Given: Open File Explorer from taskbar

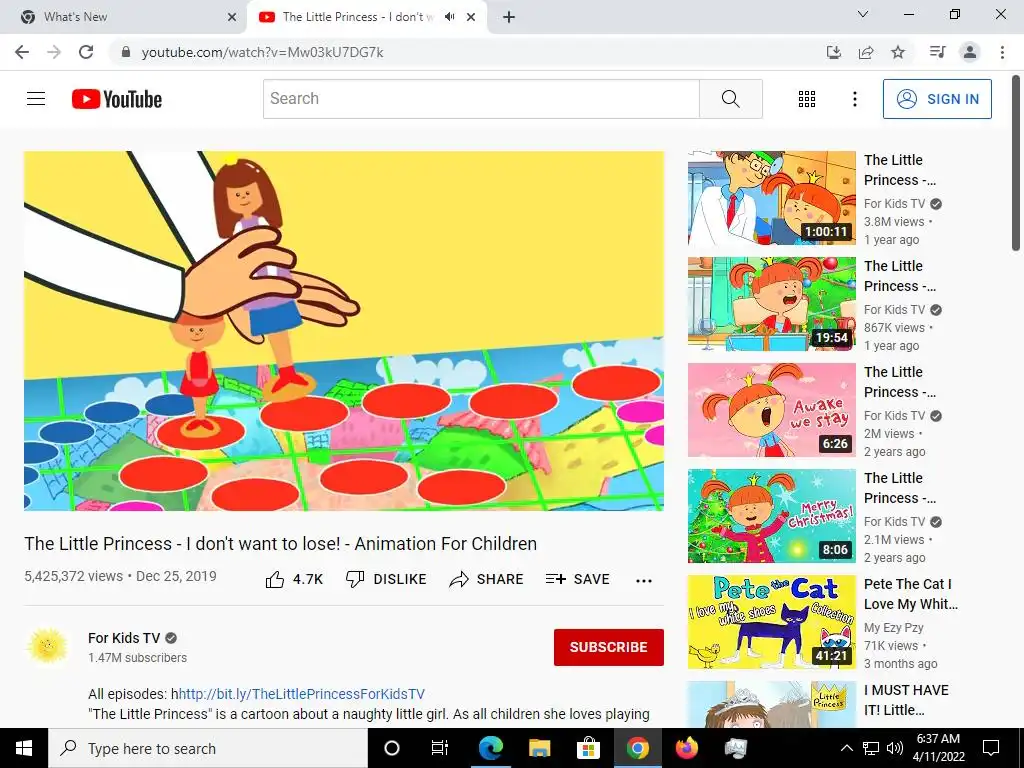Looking at the screenshot, I should (x=539, y=748).
